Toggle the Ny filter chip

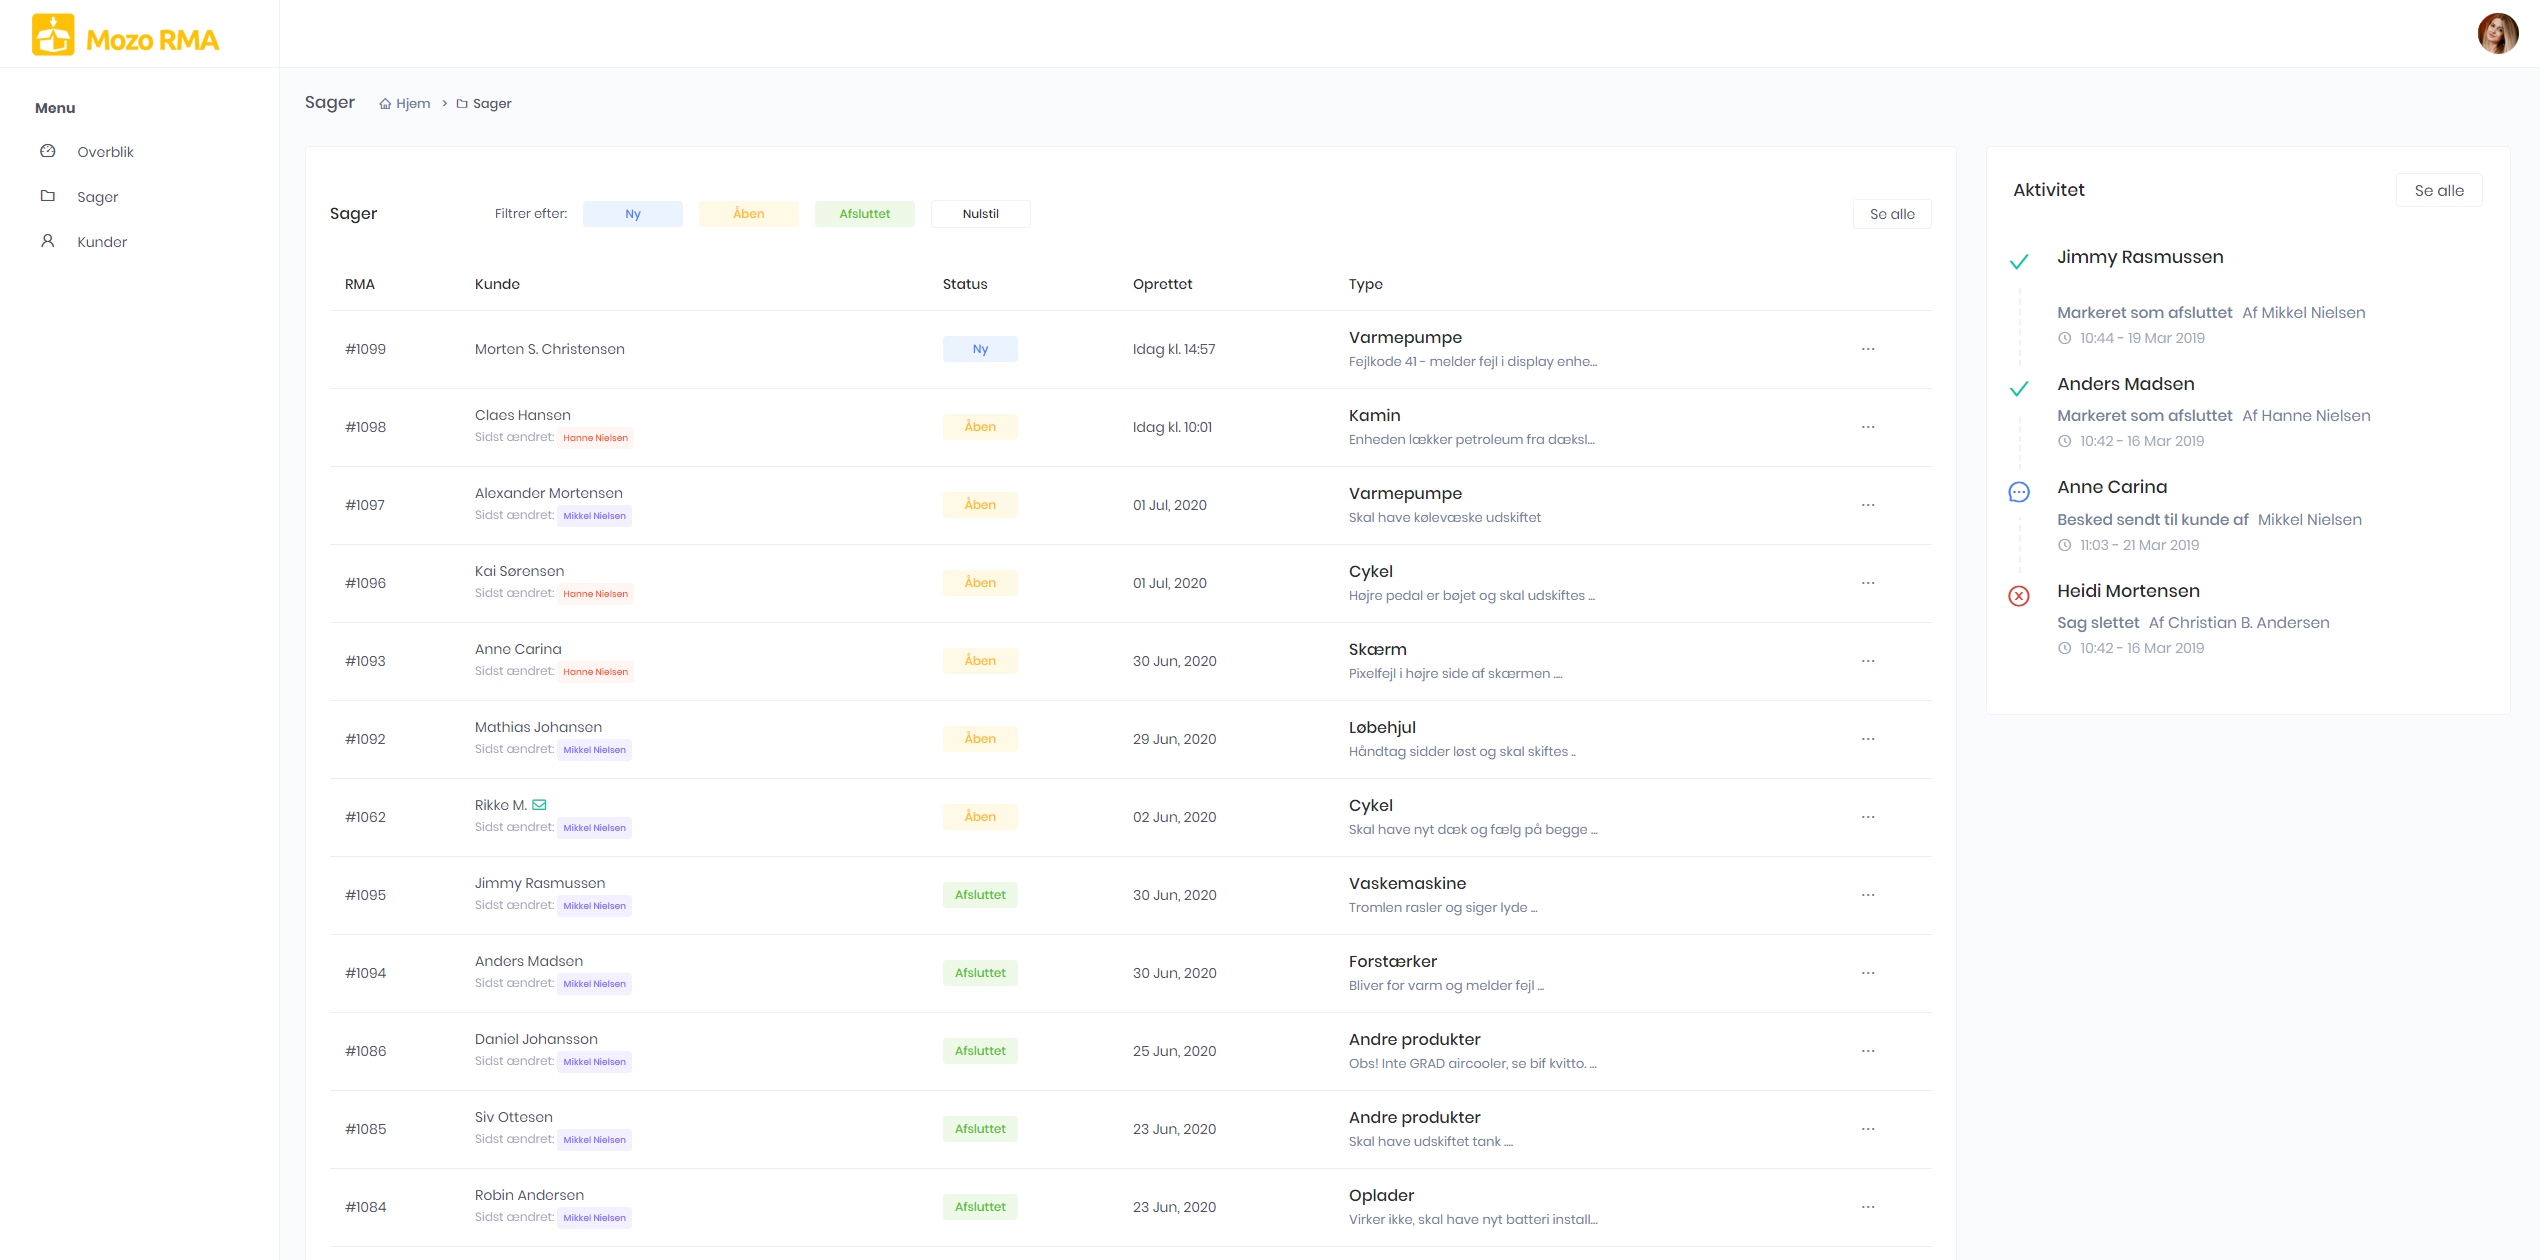pos(633,214)
